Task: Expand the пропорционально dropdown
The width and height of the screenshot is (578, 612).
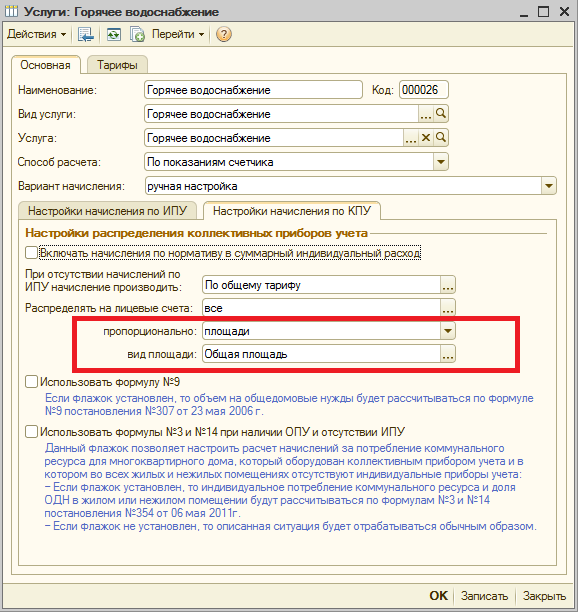Action: (x=448, y=331)
